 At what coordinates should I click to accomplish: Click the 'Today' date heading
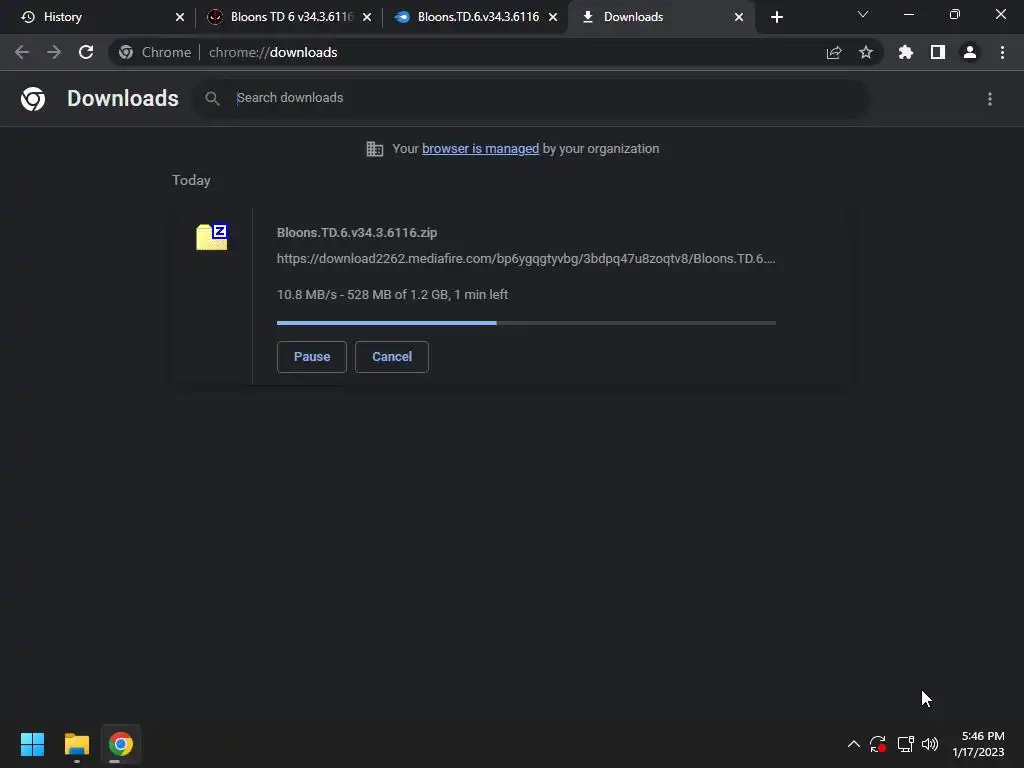click(x=191, y=180)
